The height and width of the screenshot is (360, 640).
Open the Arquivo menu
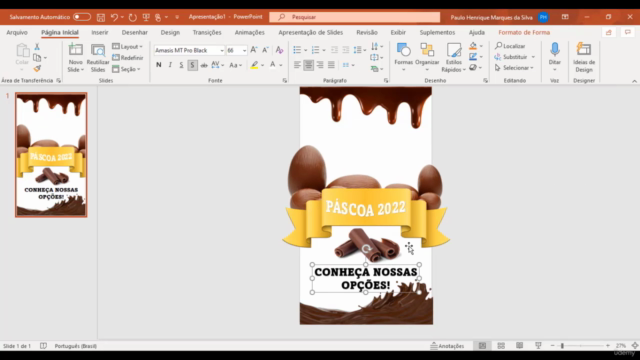coord(17,32)
